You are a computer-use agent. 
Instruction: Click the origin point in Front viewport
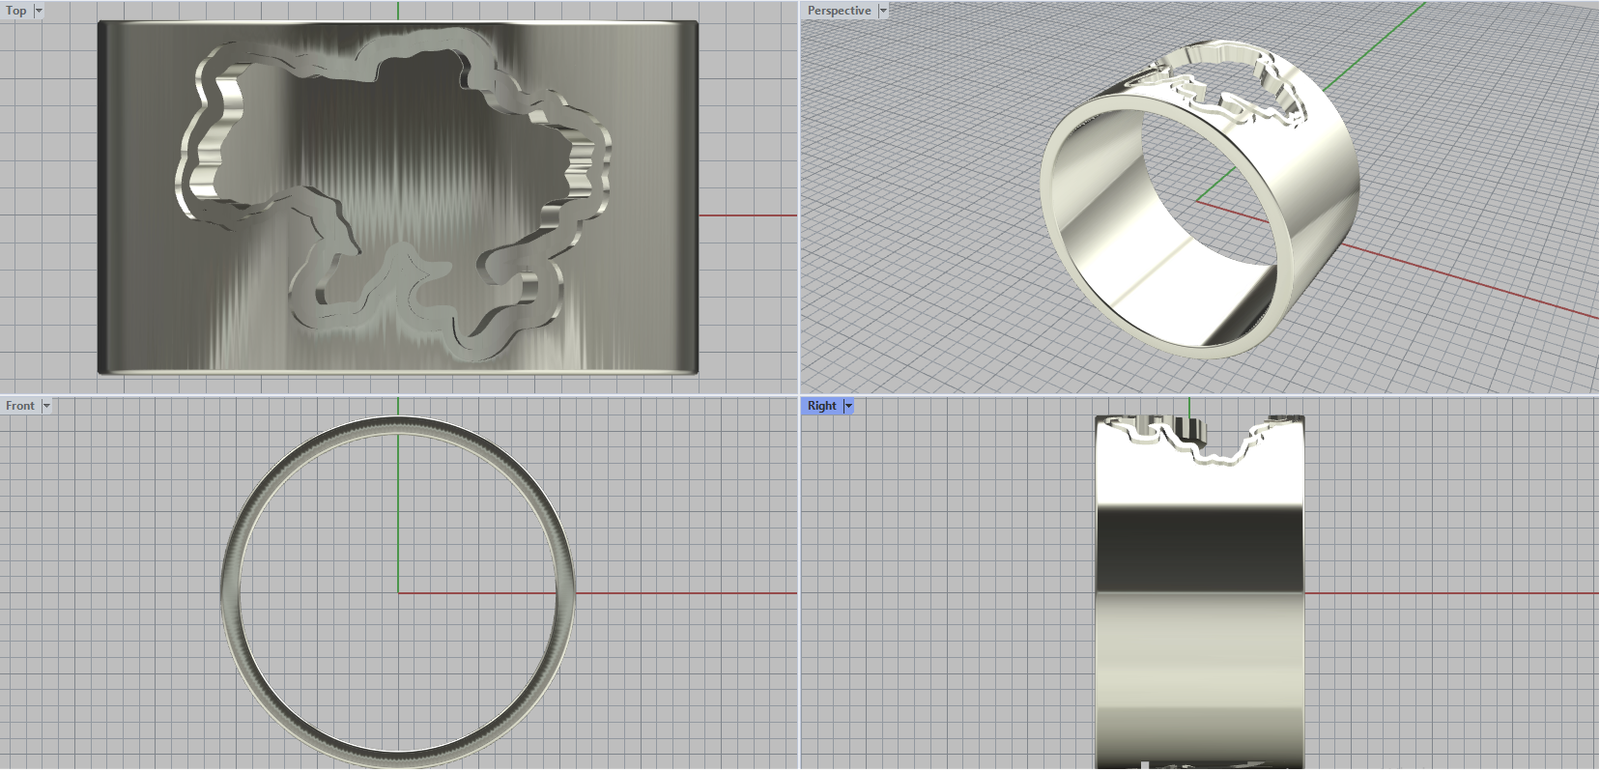pos(398,593)
